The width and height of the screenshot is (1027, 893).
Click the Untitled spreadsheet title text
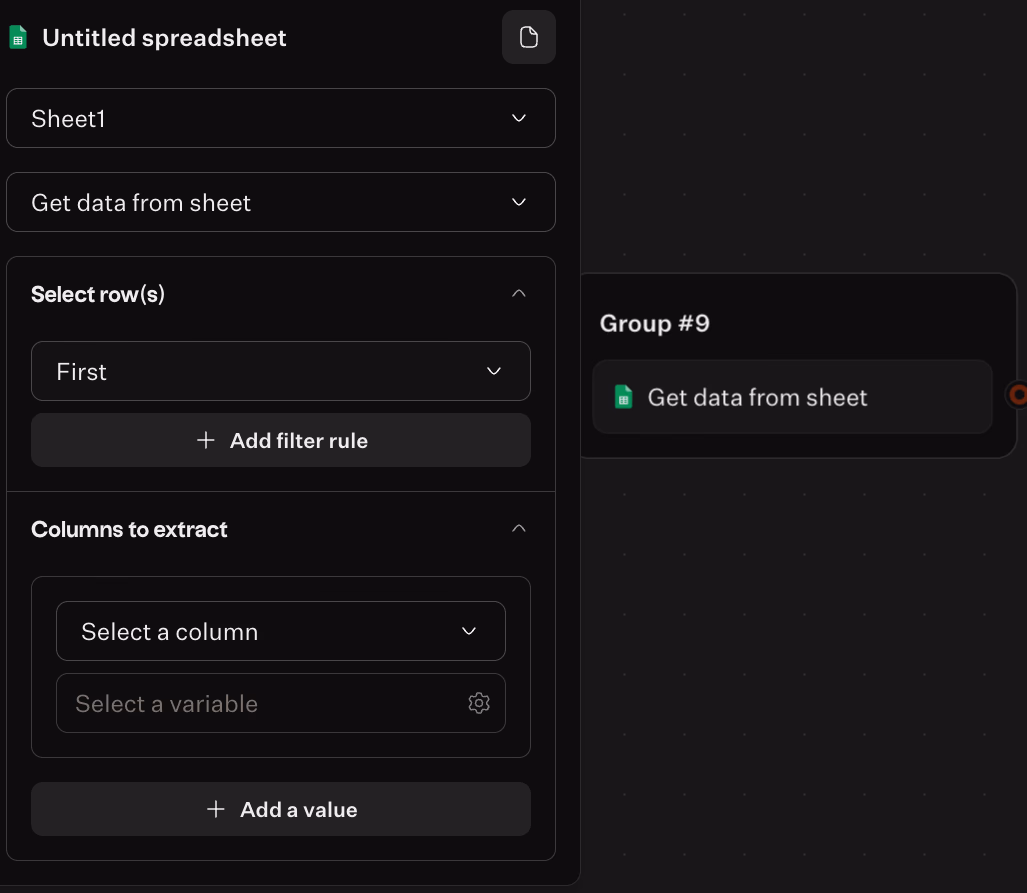tap(164, 38)
